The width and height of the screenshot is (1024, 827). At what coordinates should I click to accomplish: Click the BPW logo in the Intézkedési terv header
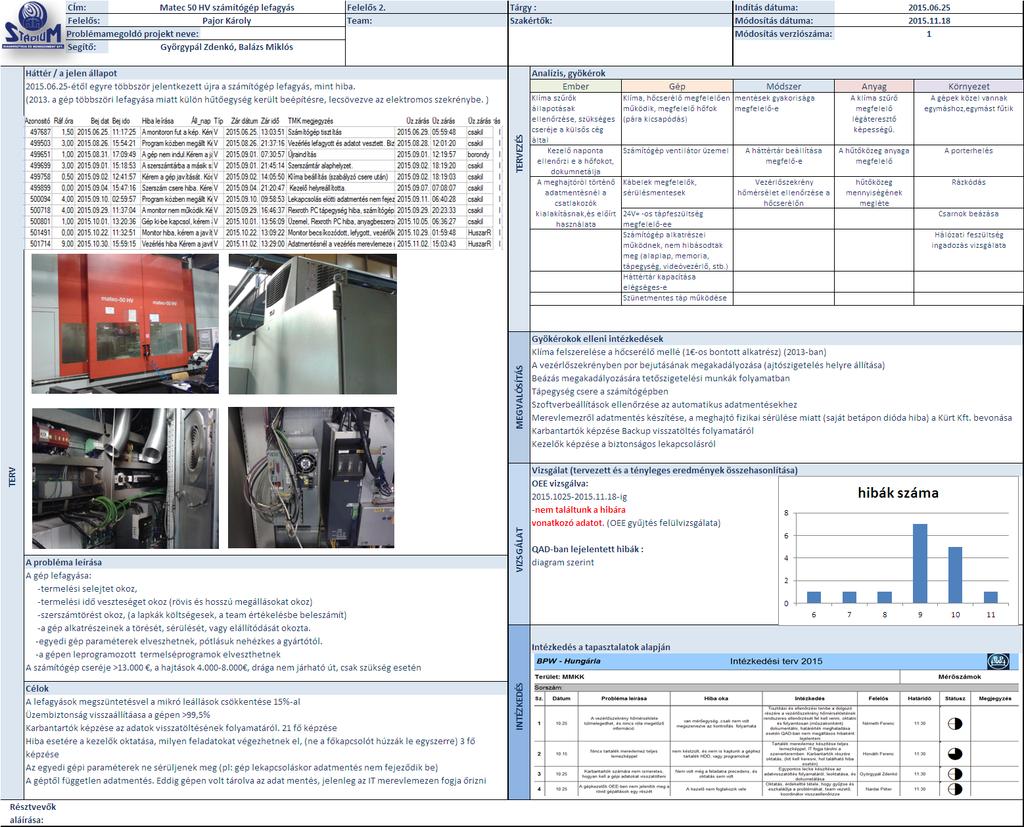tap(997, 661)
